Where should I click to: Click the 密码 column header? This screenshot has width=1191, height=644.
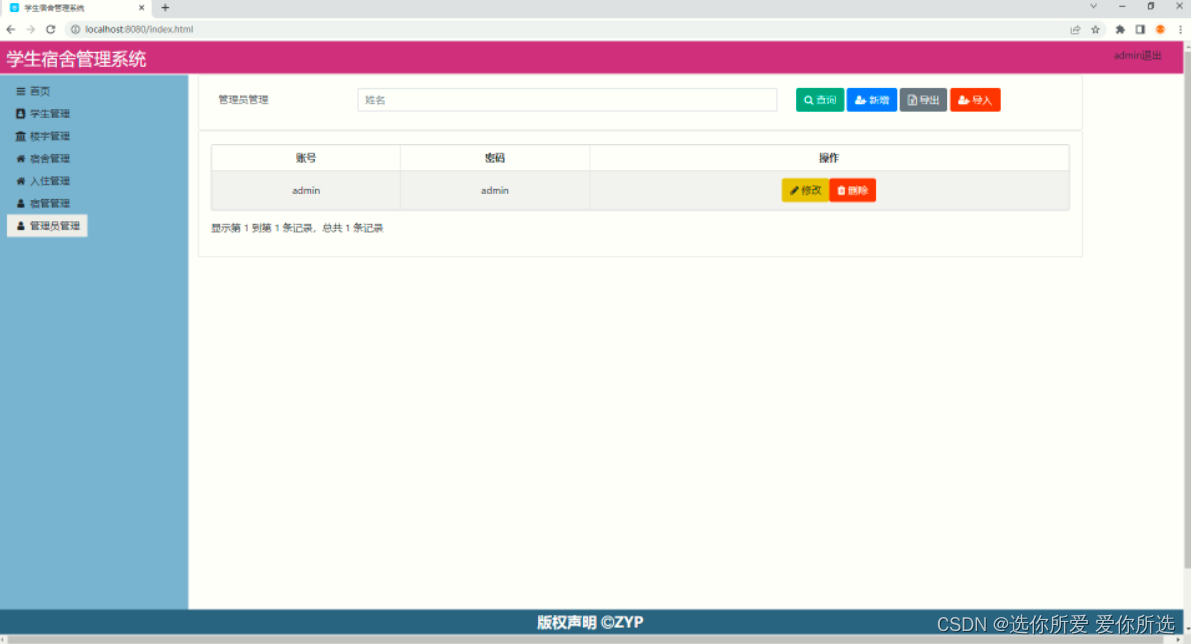(494, 158)
